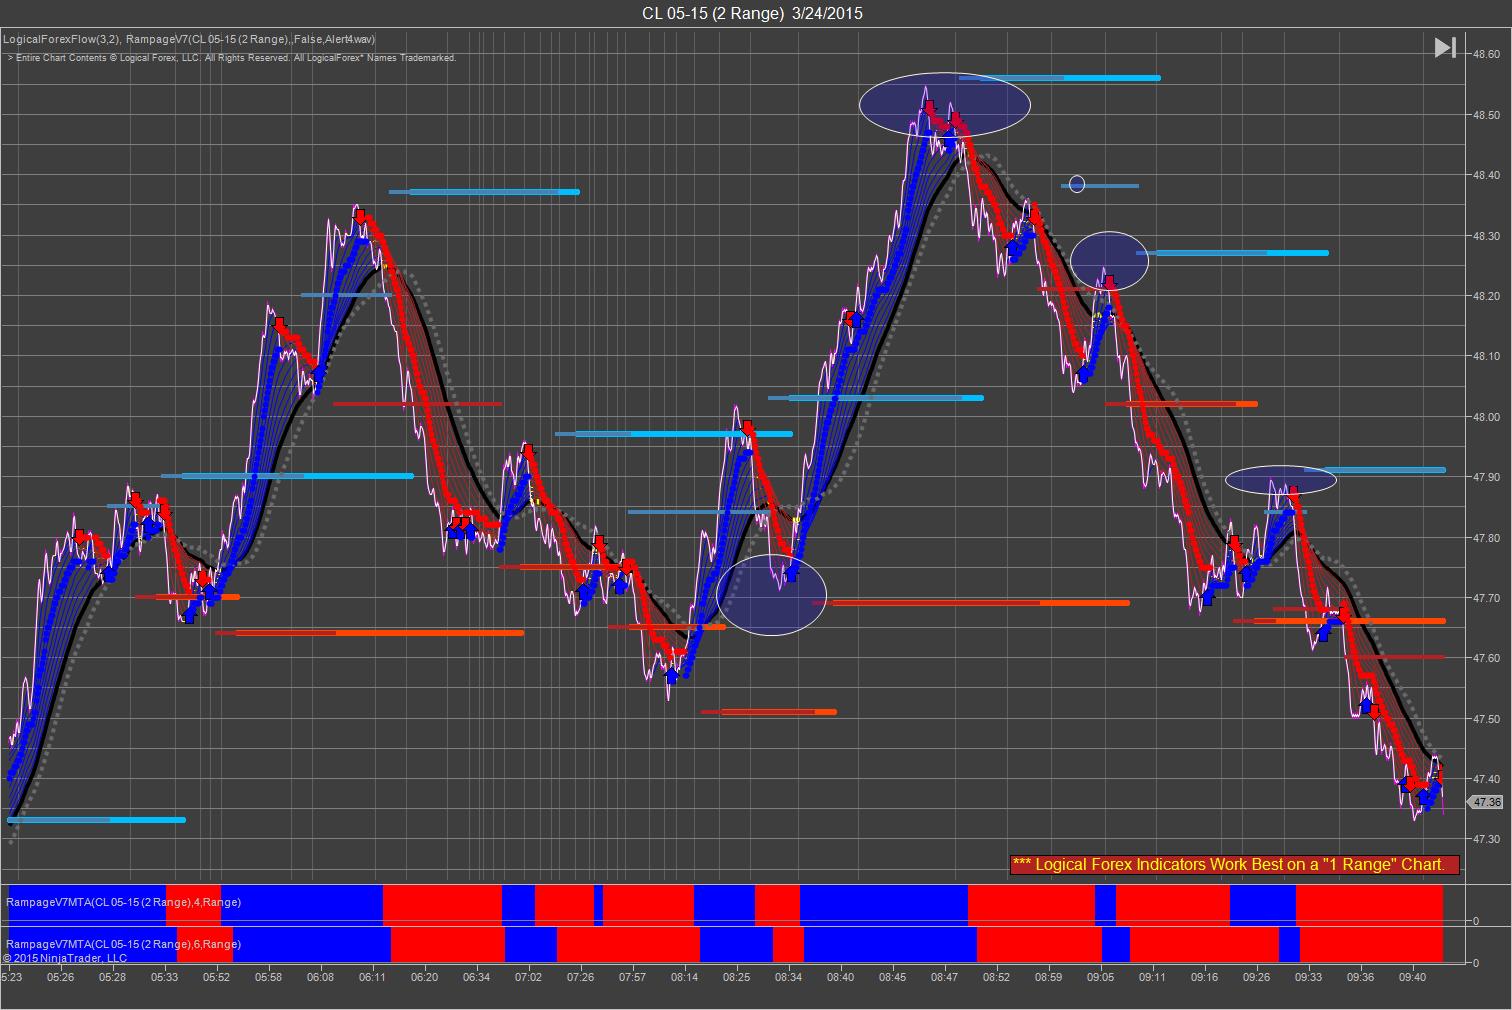The image size is (1512, 1010).
Task: Click the 47.30 price axis label
Action: point(1485,839)
